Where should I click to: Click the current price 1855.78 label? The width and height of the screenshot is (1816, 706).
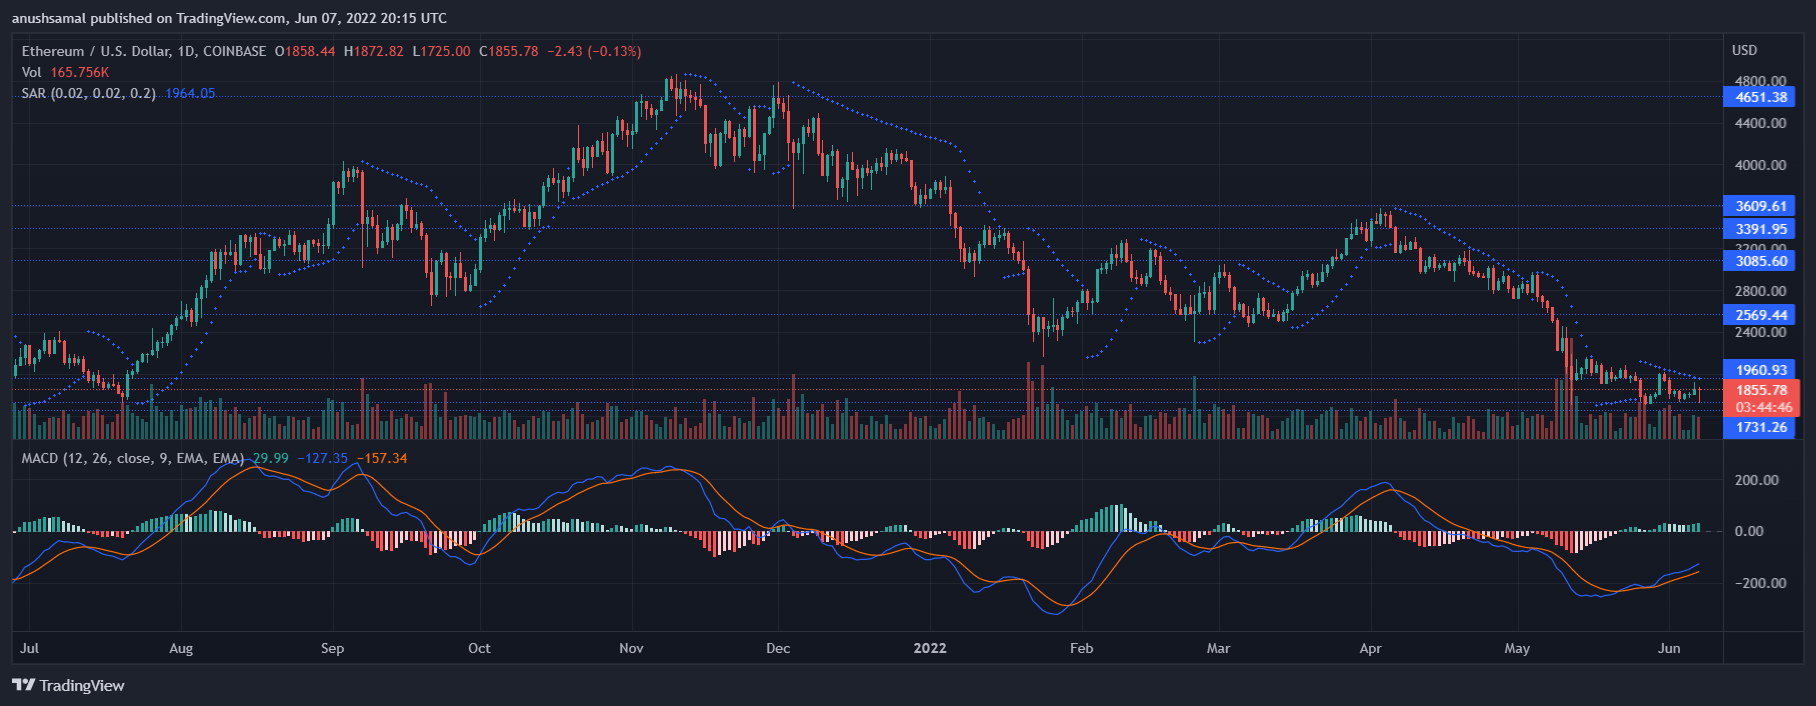tap(1762, 390)
